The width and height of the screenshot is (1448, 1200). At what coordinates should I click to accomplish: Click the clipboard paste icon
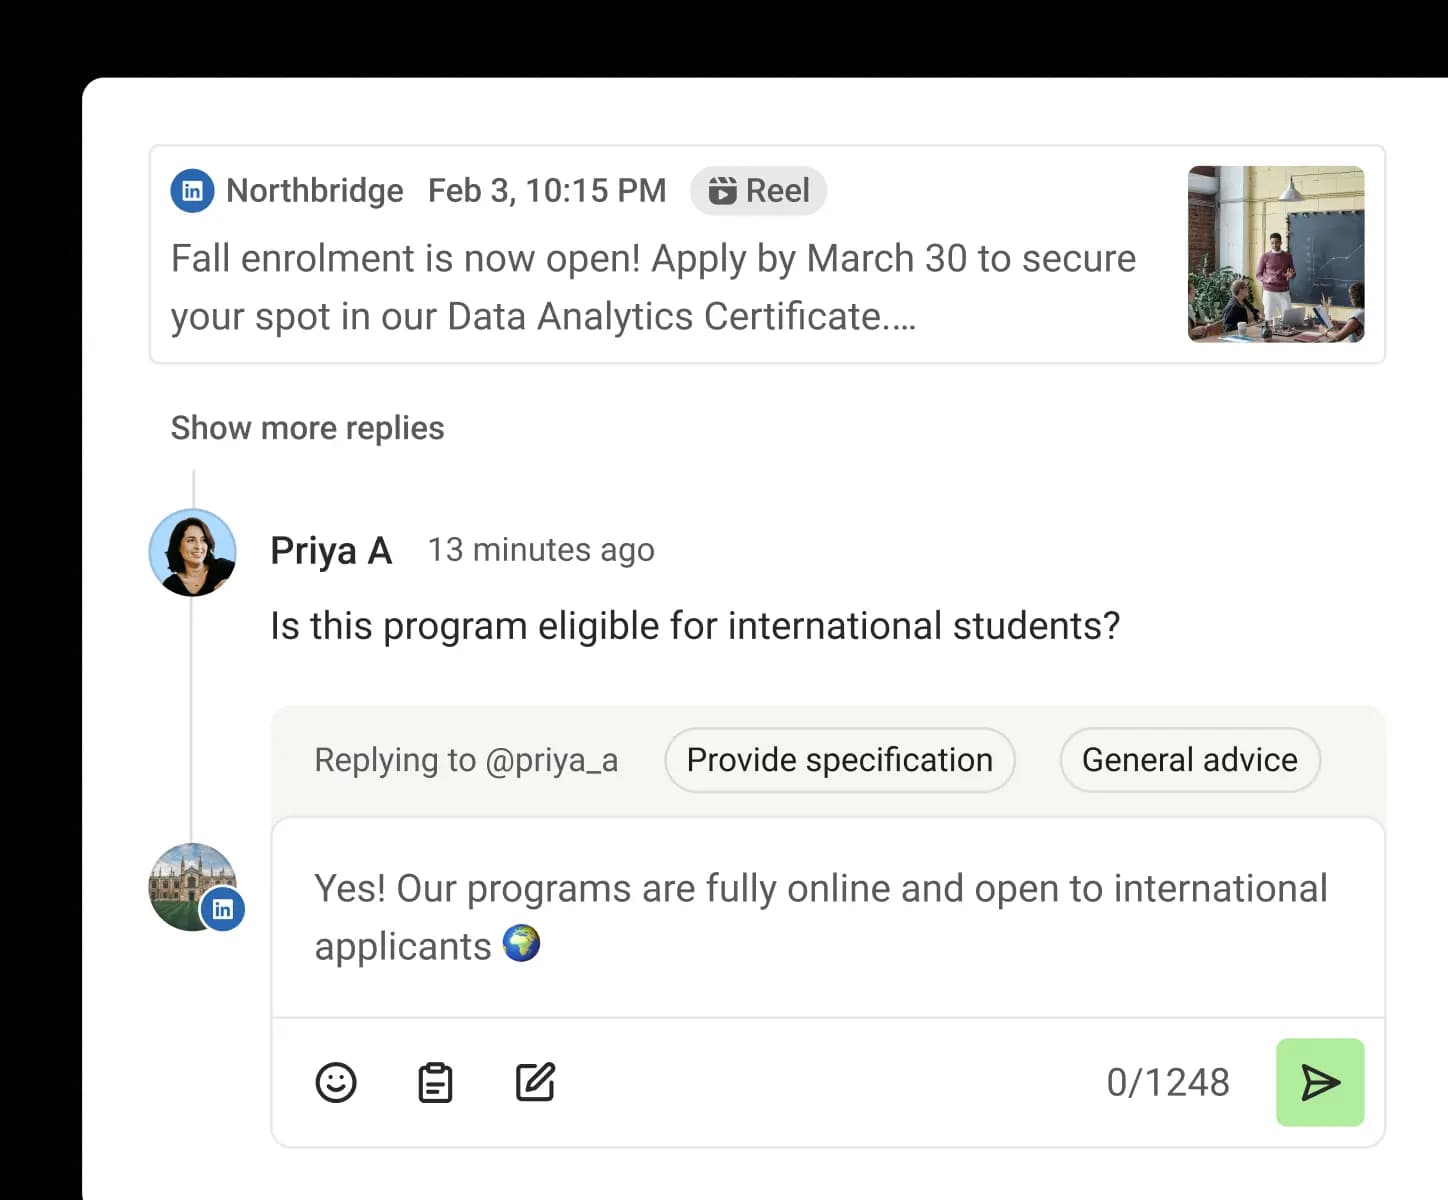pos(435,1082)
